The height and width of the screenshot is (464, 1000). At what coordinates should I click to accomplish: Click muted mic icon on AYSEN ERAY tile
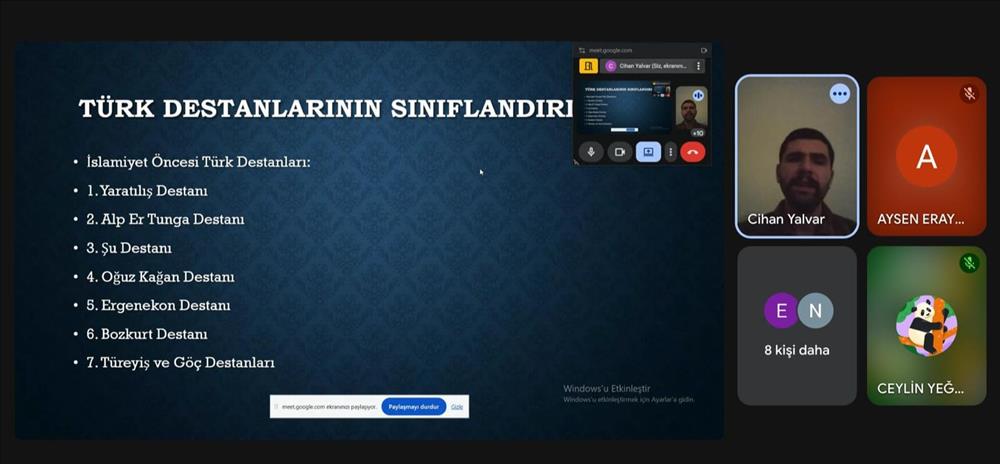click(968, 93)
